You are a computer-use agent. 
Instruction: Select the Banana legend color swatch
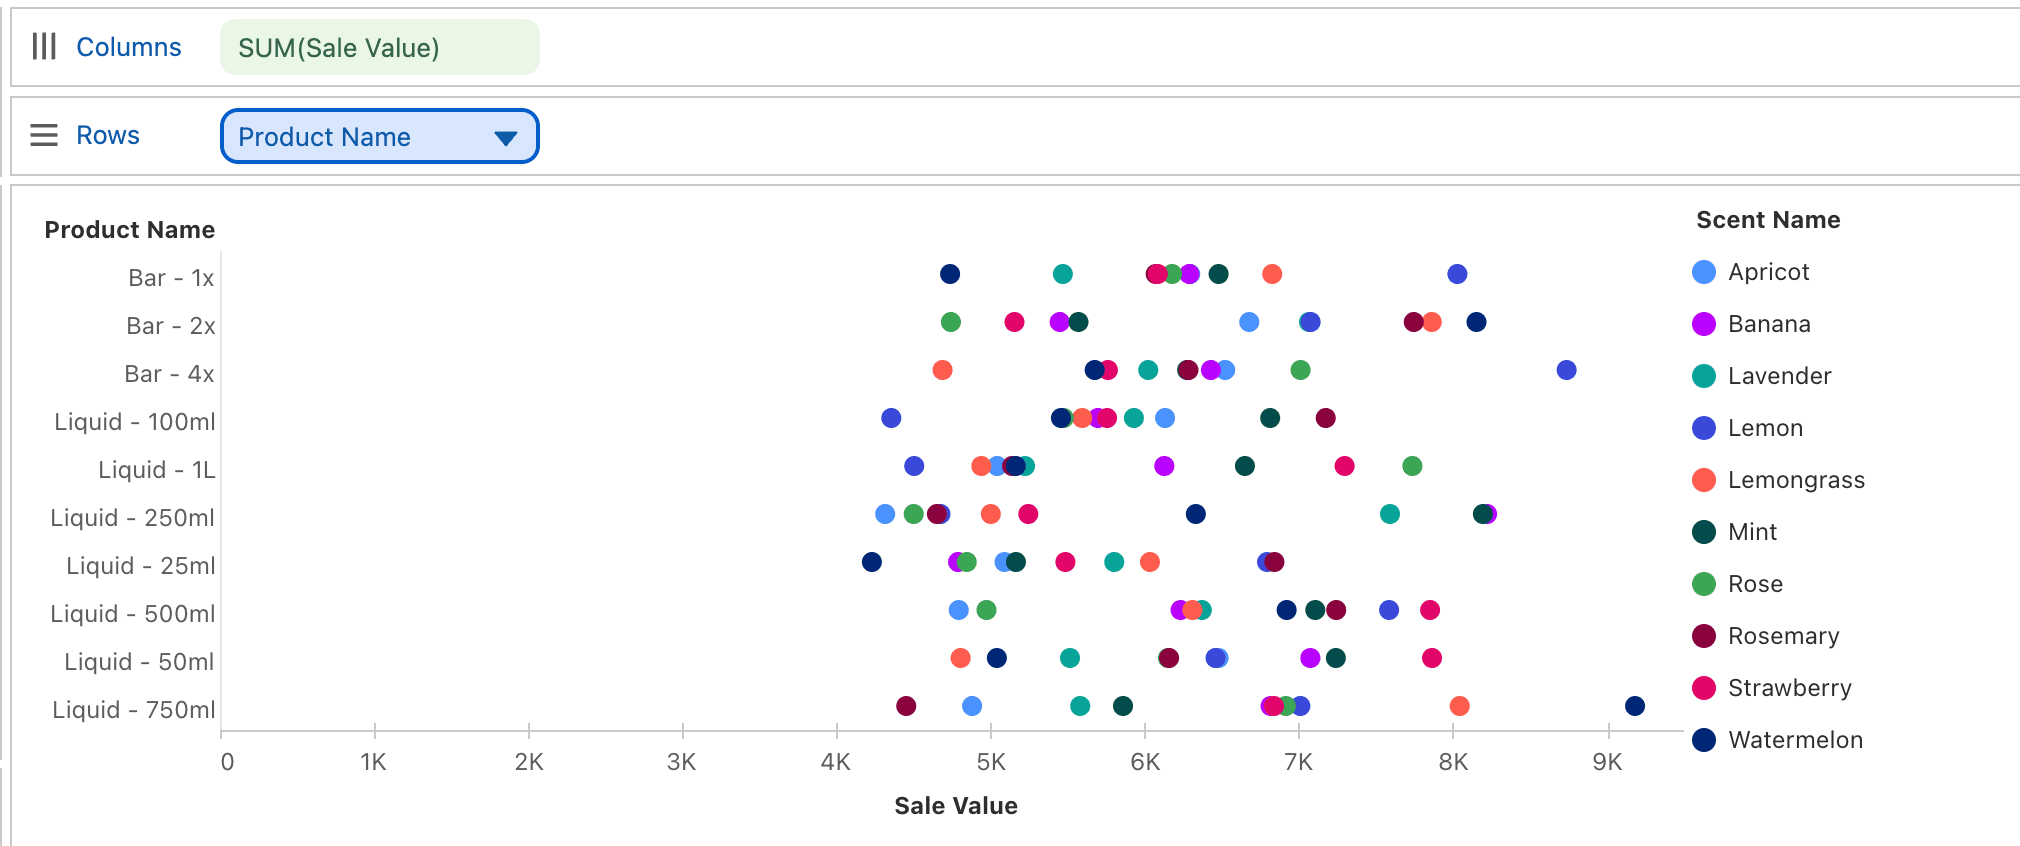1704,324
